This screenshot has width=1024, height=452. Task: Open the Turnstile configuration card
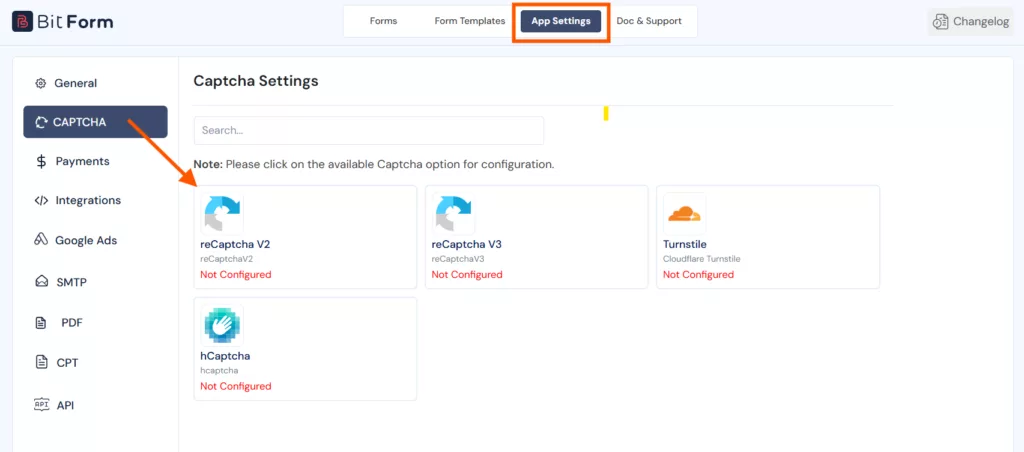pyautogui.click(x=768, y=236)
